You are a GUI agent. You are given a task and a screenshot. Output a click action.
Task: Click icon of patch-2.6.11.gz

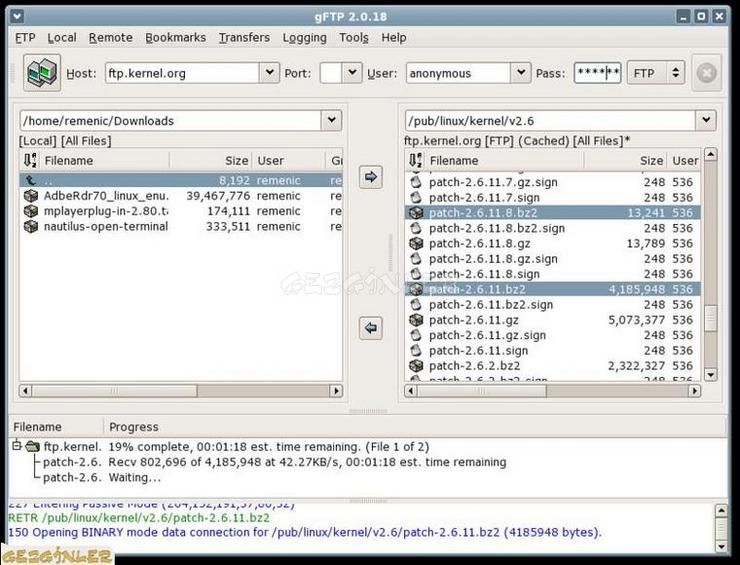[x=416, y=320]
